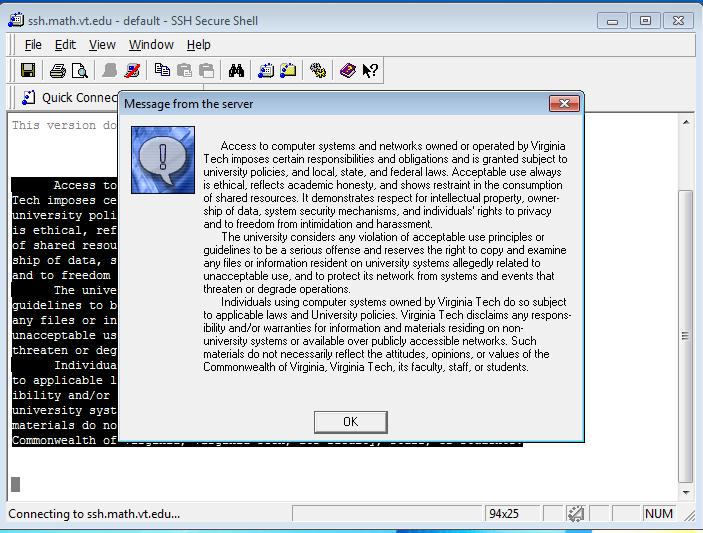This screenshot has height=533, width=703.
Task: Click OK in the server message dialog
Action: (x=351, y=422)
